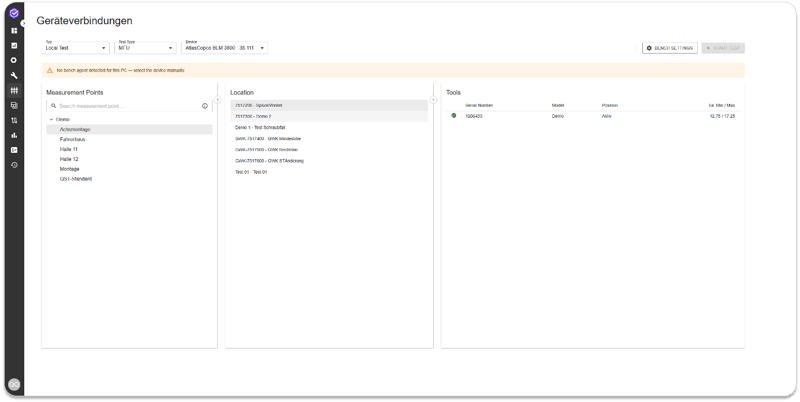This screenshot has height=402, width=800.
Task: Click the Model column header in Tools
Action: click(558, 105)
